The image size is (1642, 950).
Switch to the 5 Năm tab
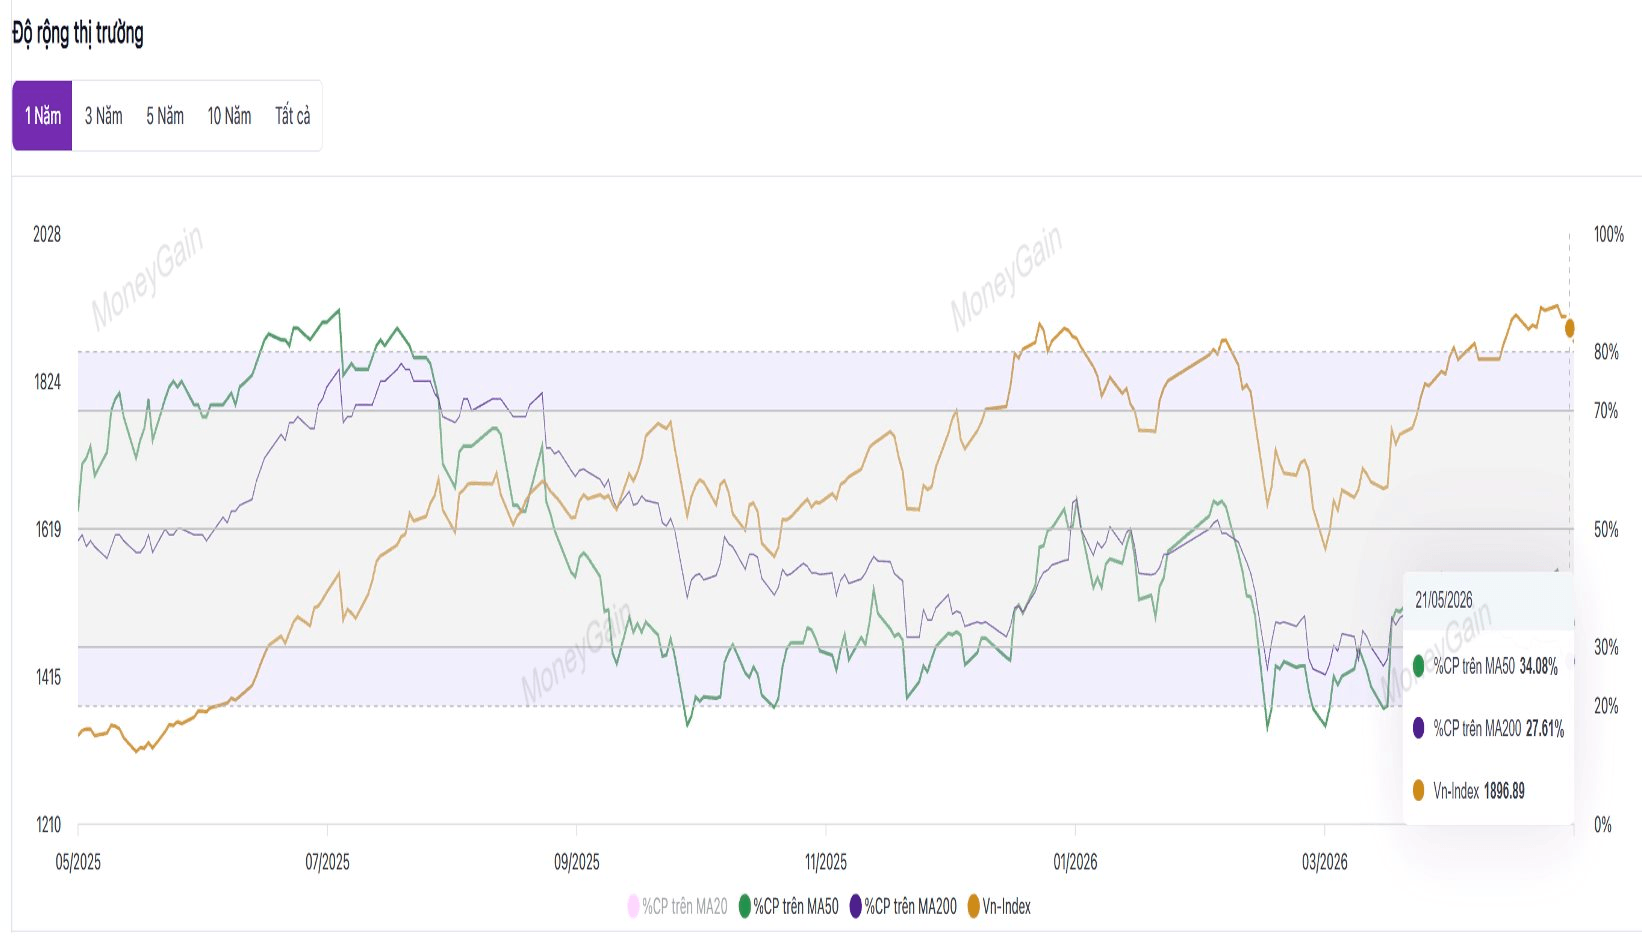165,116
